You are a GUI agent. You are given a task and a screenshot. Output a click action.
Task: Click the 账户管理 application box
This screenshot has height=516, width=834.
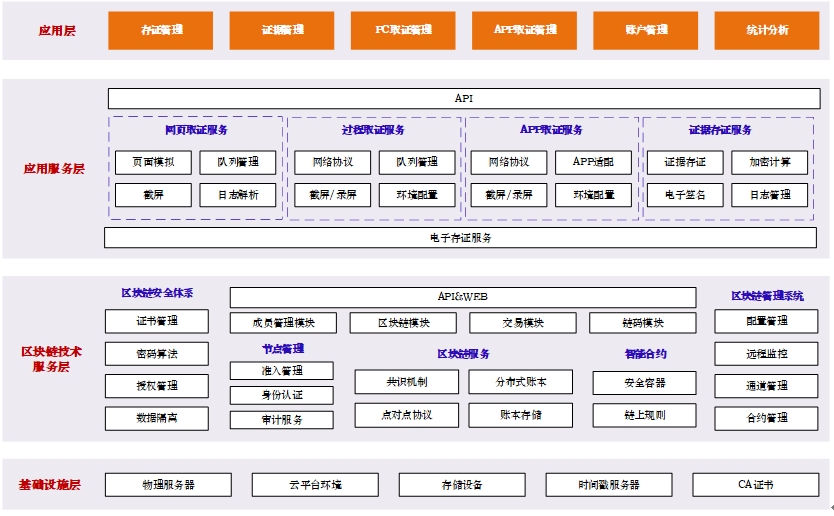646,30
